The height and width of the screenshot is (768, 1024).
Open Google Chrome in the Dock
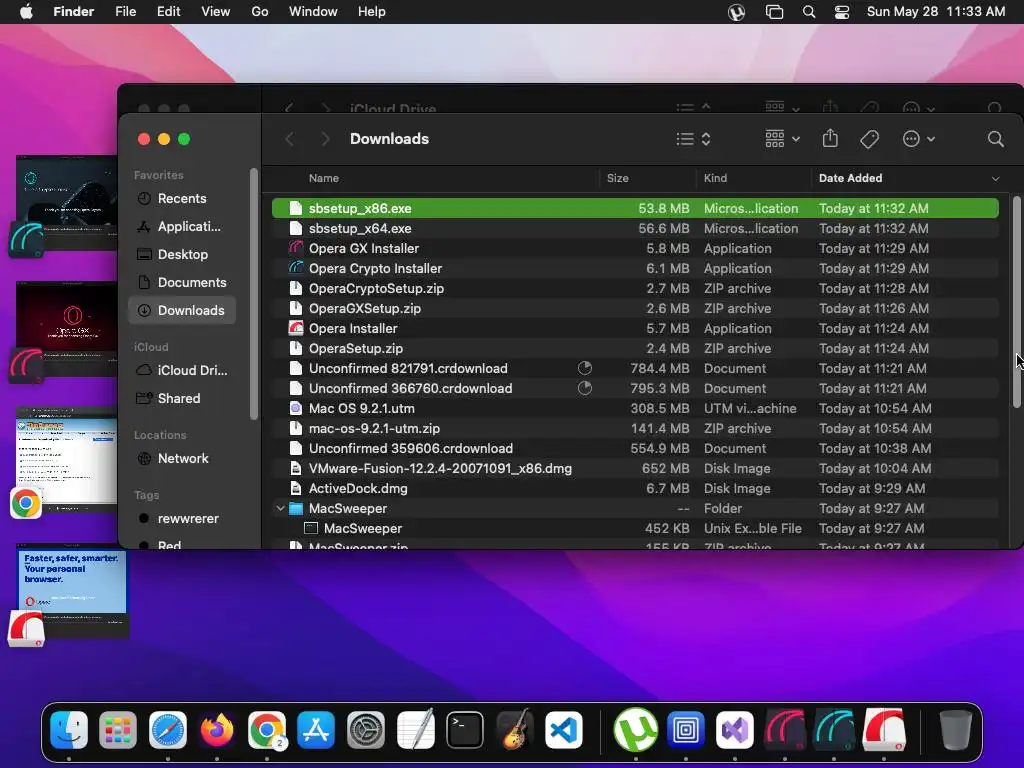[x=266, y=729]
